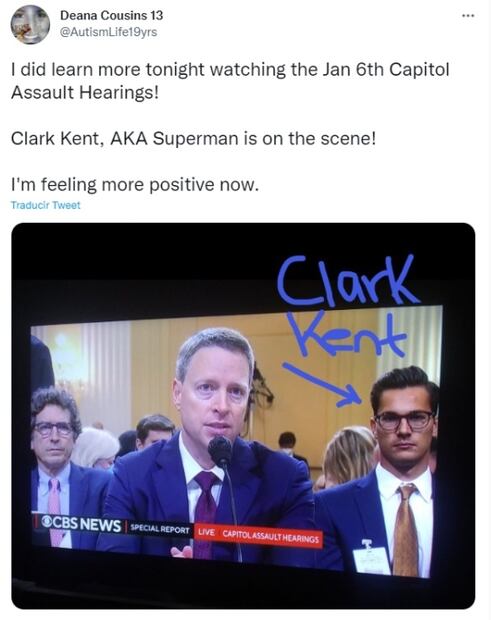
Task: Open the attached TV photo
Action: coord(243,416)
